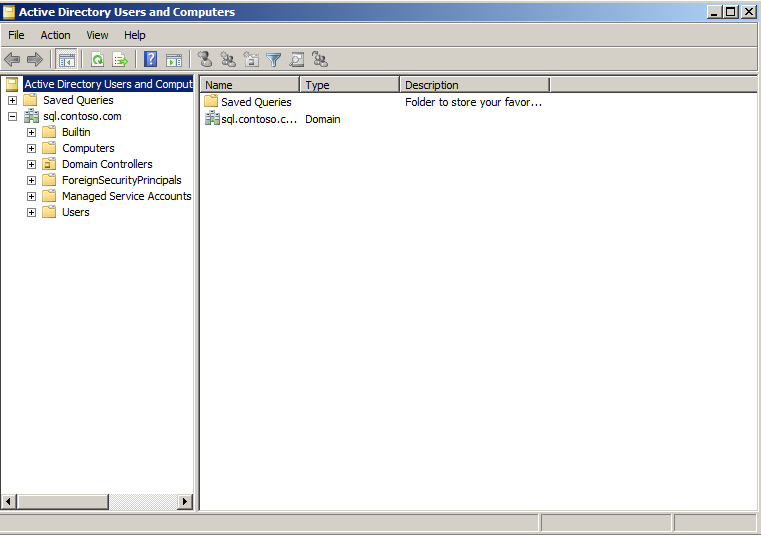
Task: Expand the Users node
Action: tap(32, 213)
